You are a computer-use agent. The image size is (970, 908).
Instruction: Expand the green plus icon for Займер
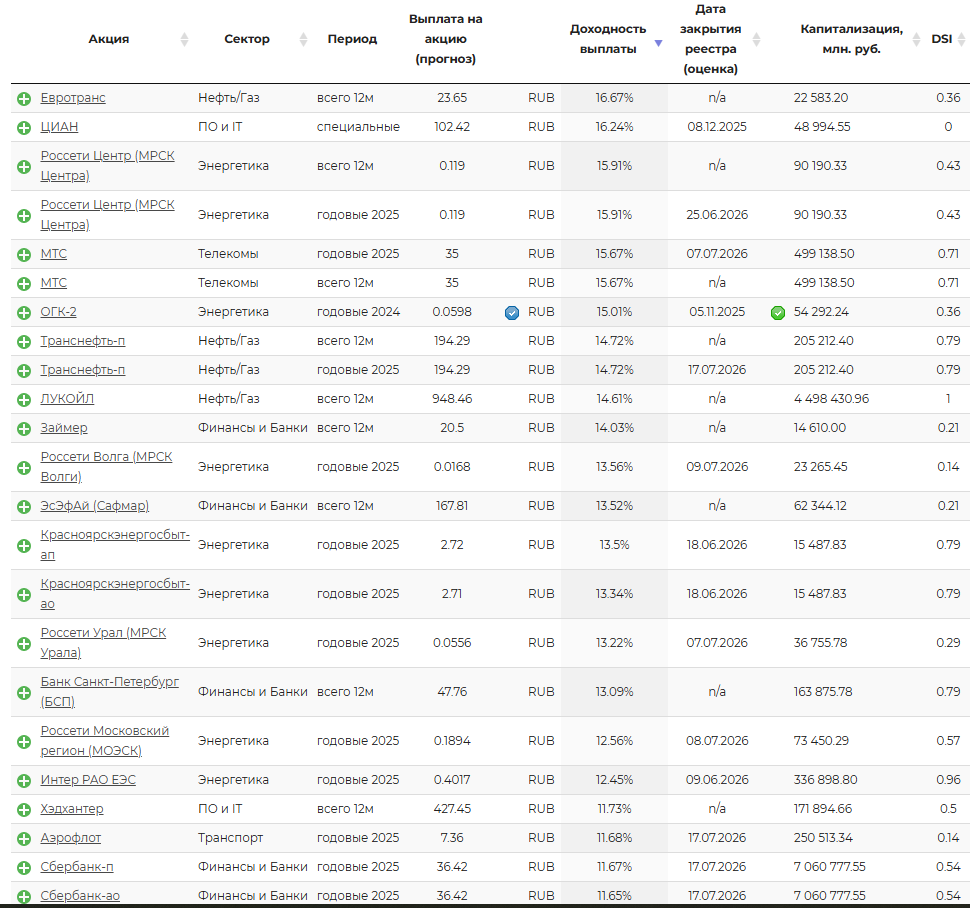pos(24,429)
